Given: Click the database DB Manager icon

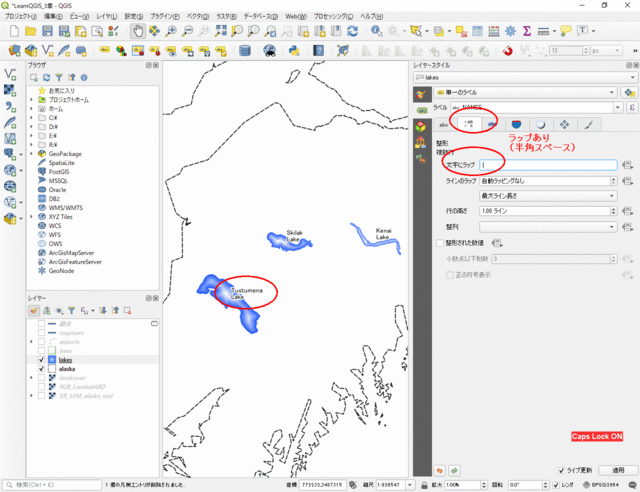Looking at the screenshot, I should tap(244, 51).
